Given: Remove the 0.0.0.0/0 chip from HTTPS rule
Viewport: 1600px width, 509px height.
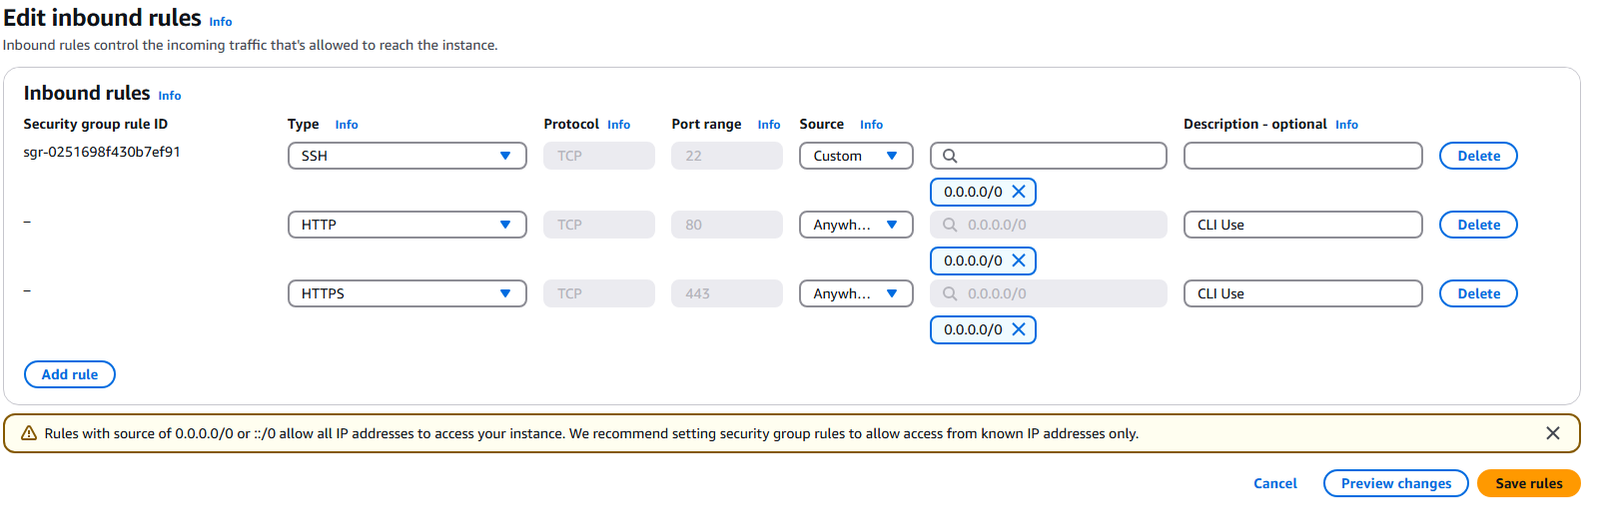Looking at the screenshot, I should click(1018, 330).
